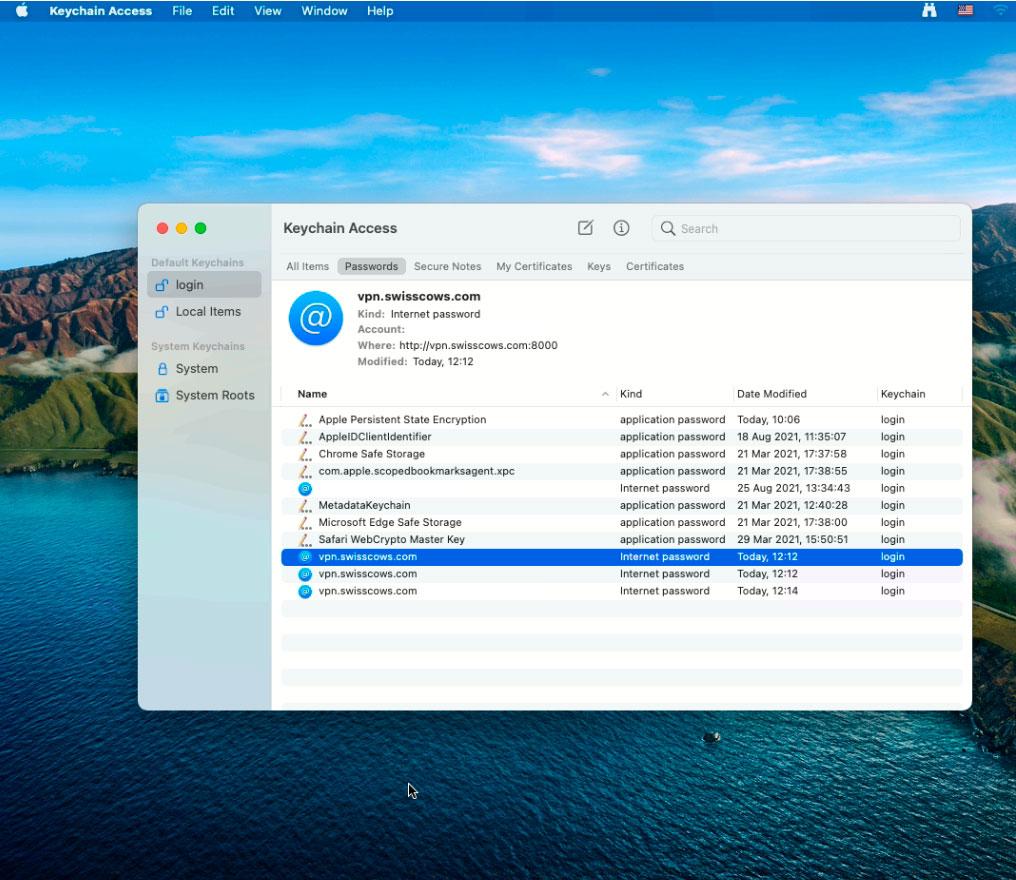This screenshot has height=880, width=1016.
Task: Click the icon beside Chrome Safe Storage
Action: 305,454
